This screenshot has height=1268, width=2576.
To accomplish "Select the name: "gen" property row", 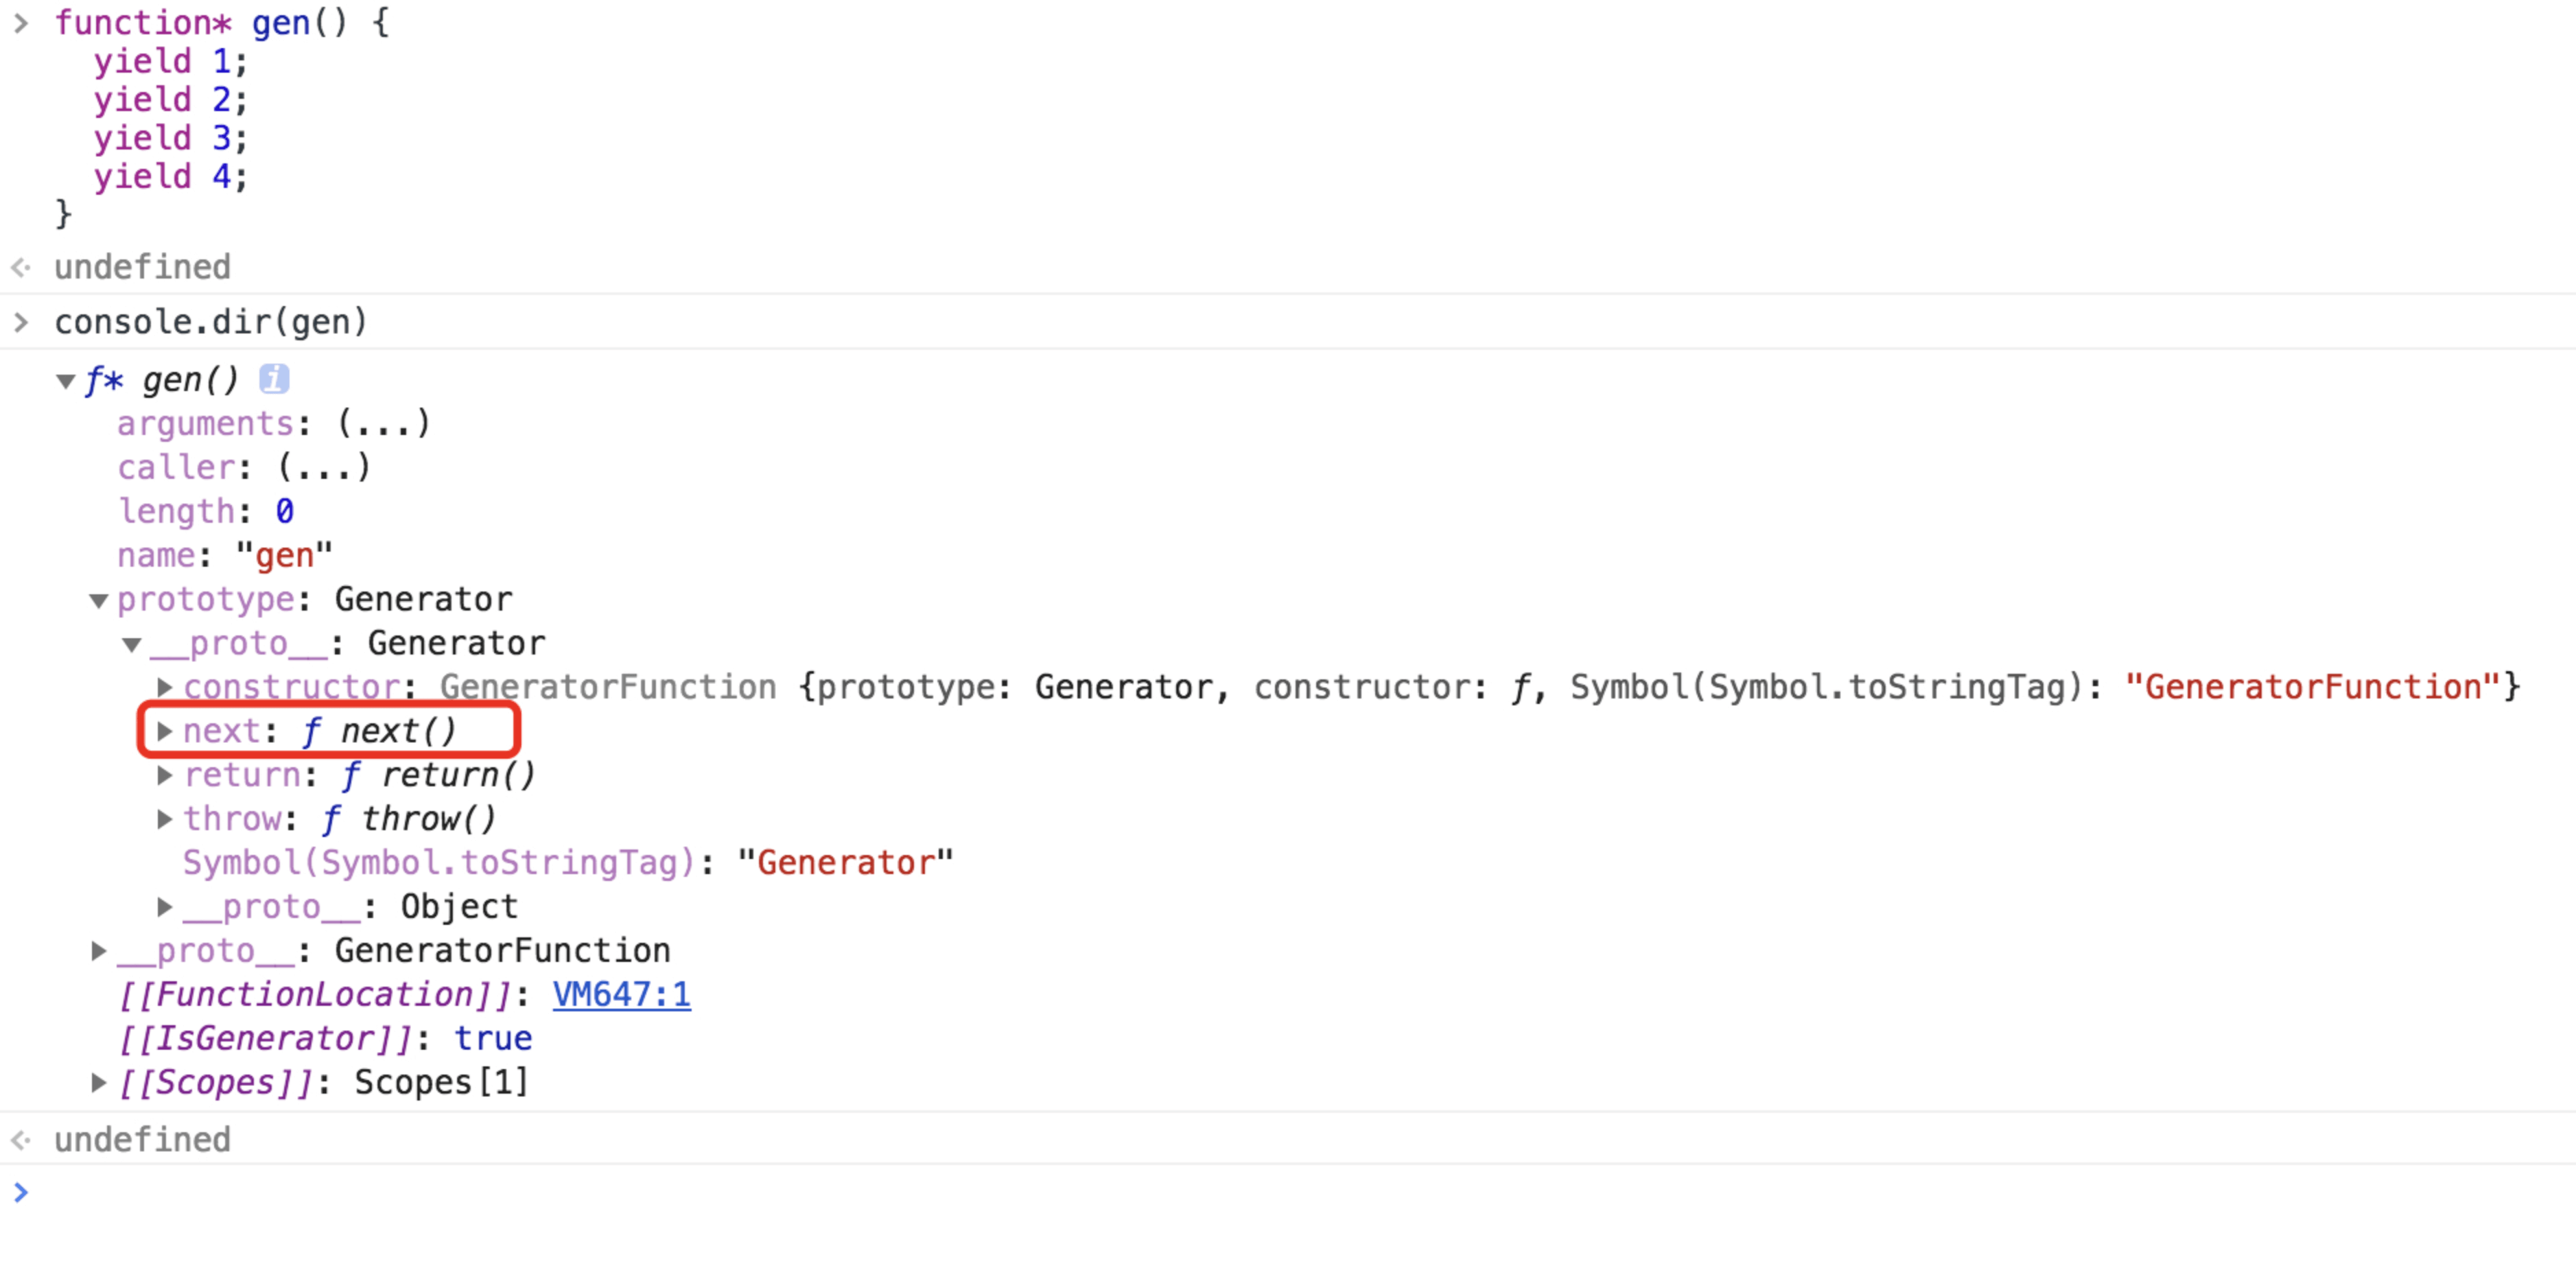I will point(224,555).
